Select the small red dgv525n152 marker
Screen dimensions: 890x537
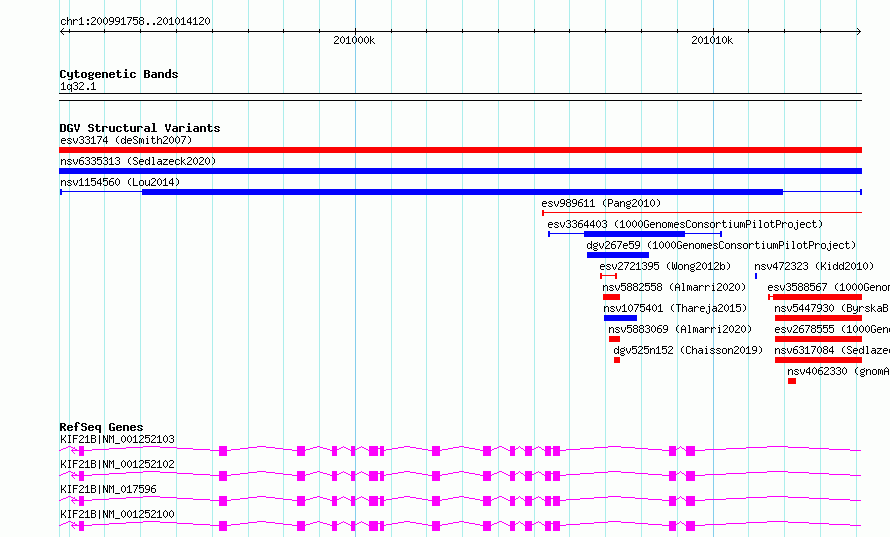617,360
